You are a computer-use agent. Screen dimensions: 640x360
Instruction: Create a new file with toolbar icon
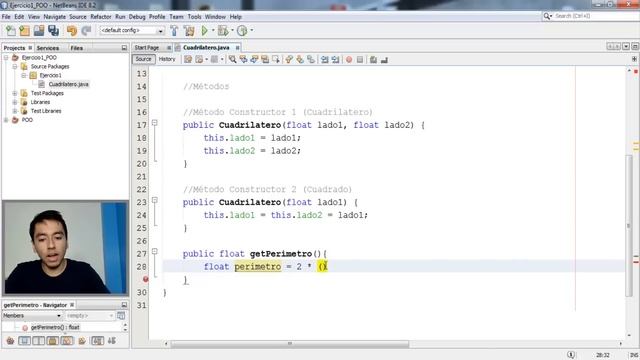click(11, 31)
